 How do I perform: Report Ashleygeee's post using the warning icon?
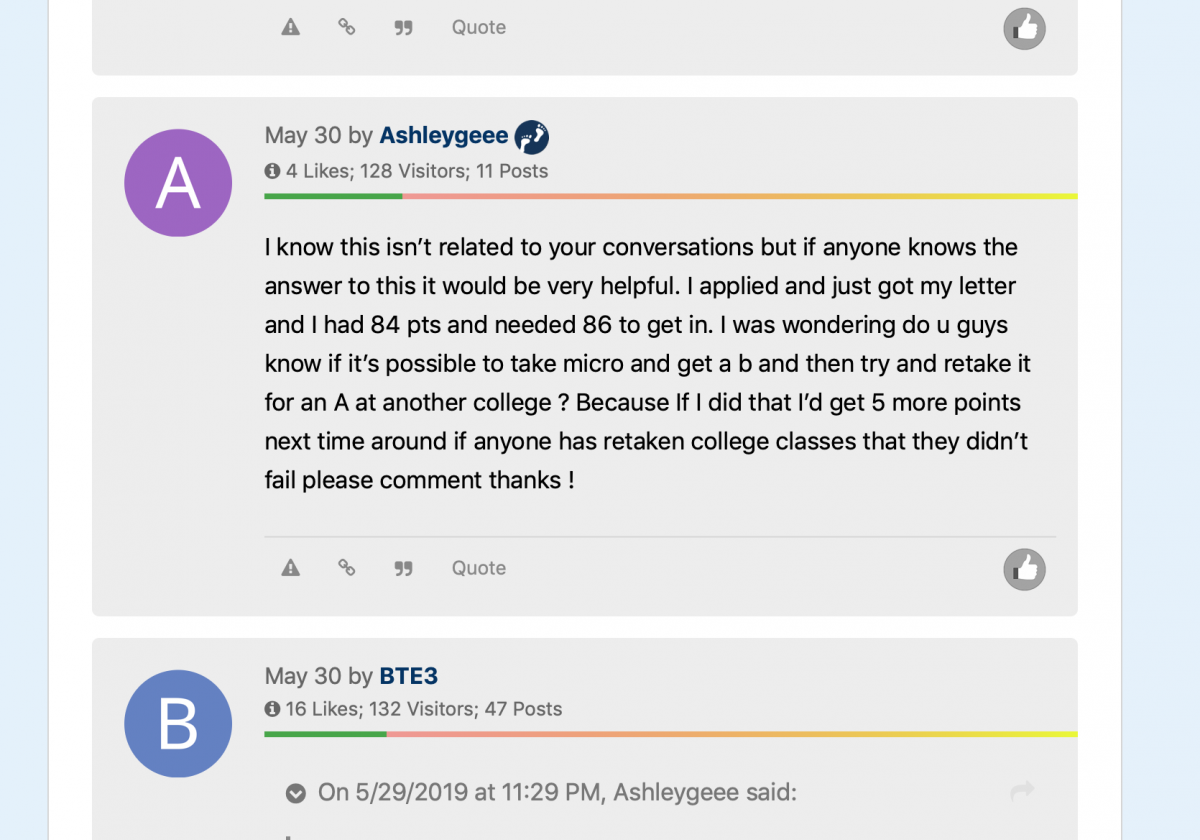(291, 568)
